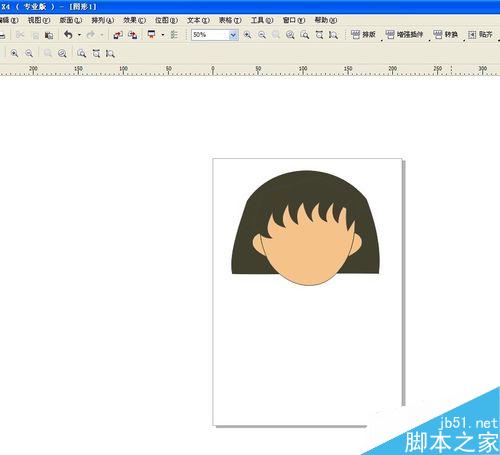Select the character's left ear shape
500x455 pixels.
pyautogui.click(x=258, y=243)
